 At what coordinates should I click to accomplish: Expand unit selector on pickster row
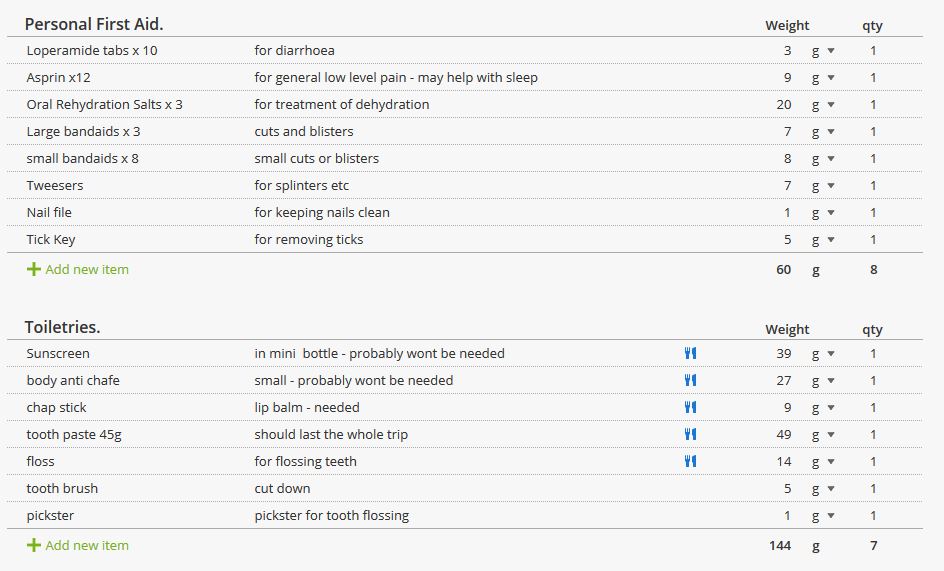[823, 516]
